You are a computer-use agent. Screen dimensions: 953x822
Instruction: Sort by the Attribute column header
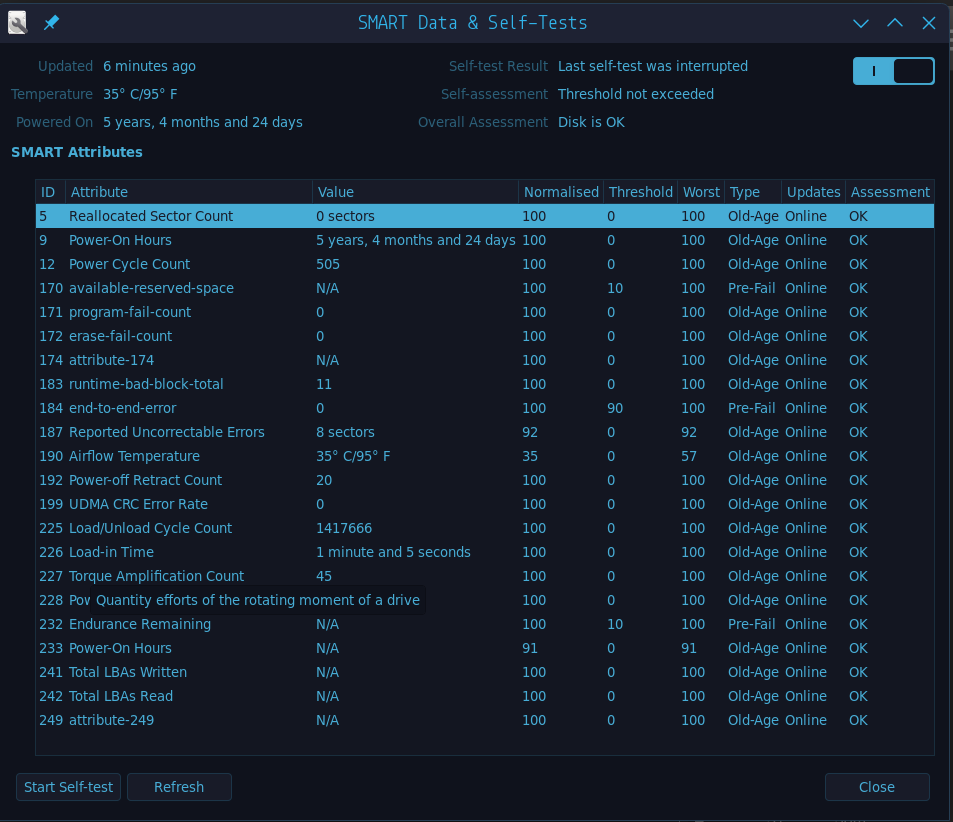pos(188,192)
